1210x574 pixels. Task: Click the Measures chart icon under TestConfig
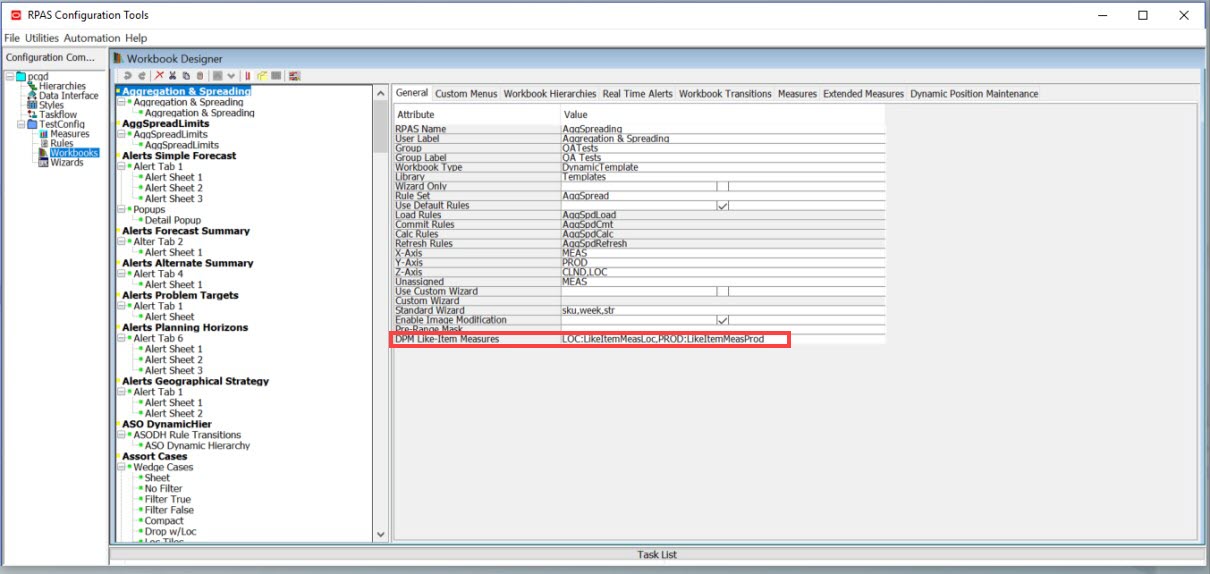point(43,134)
